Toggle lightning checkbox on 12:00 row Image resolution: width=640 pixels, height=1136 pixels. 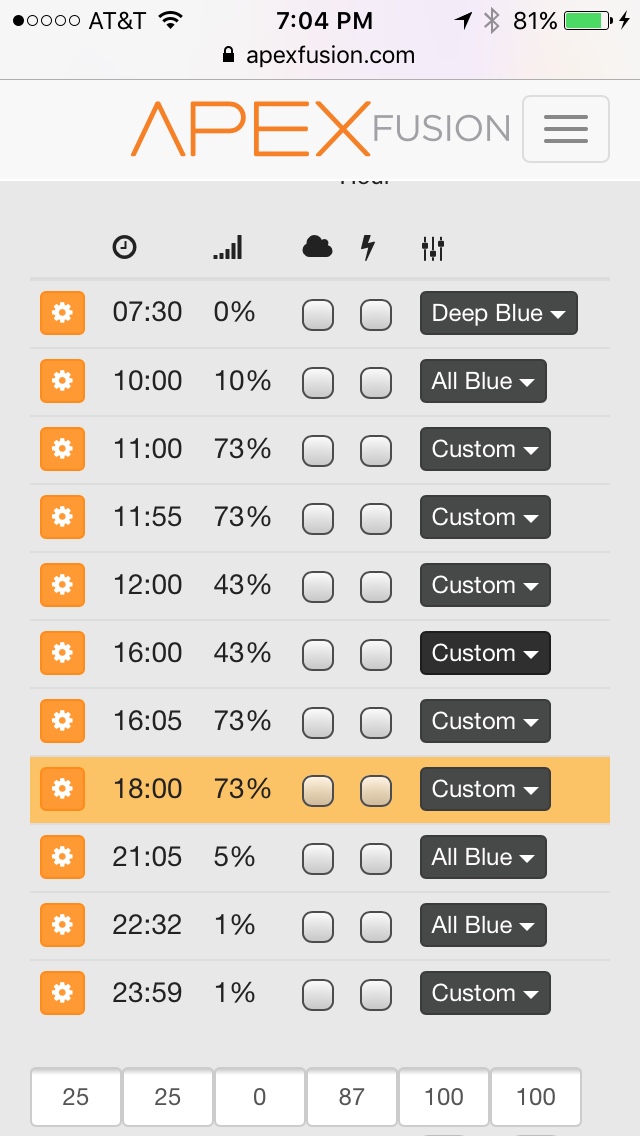tap(375, 586)
